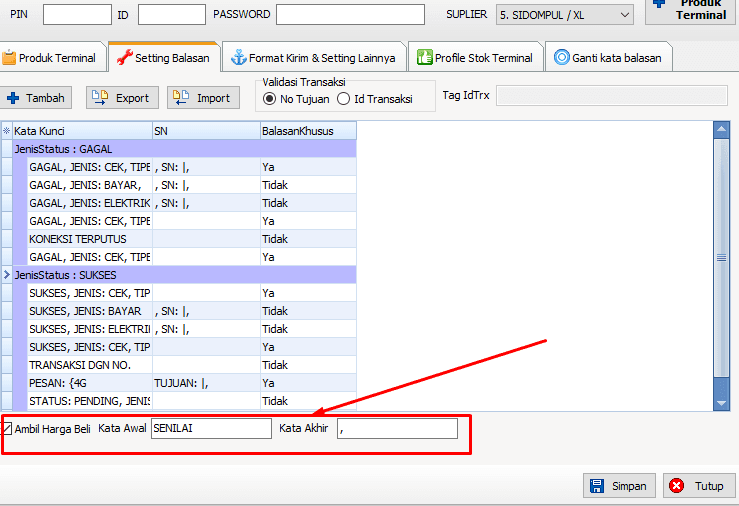The image size is (739, 506).
Task: Click the Produk Terminal plus icon
Action: tap(658, 5)
